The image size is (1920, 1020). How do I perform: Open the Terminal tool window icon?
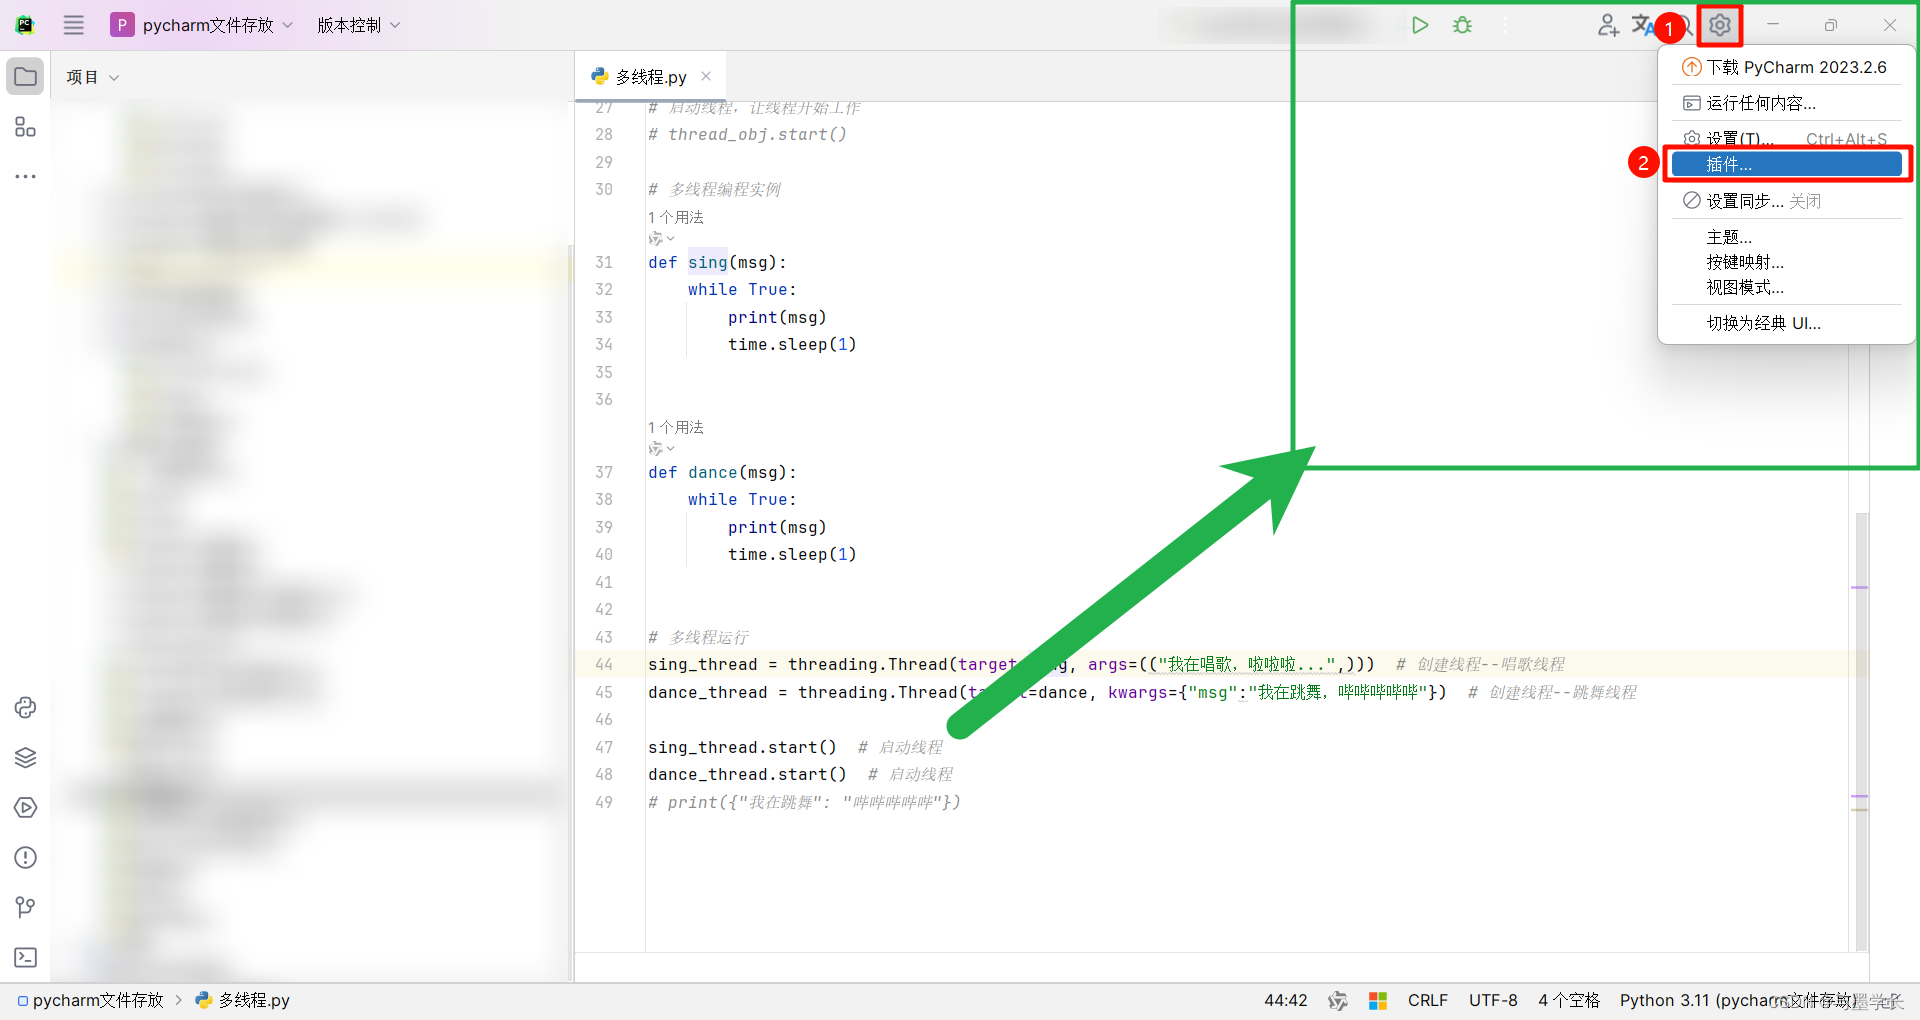[25, 957]
